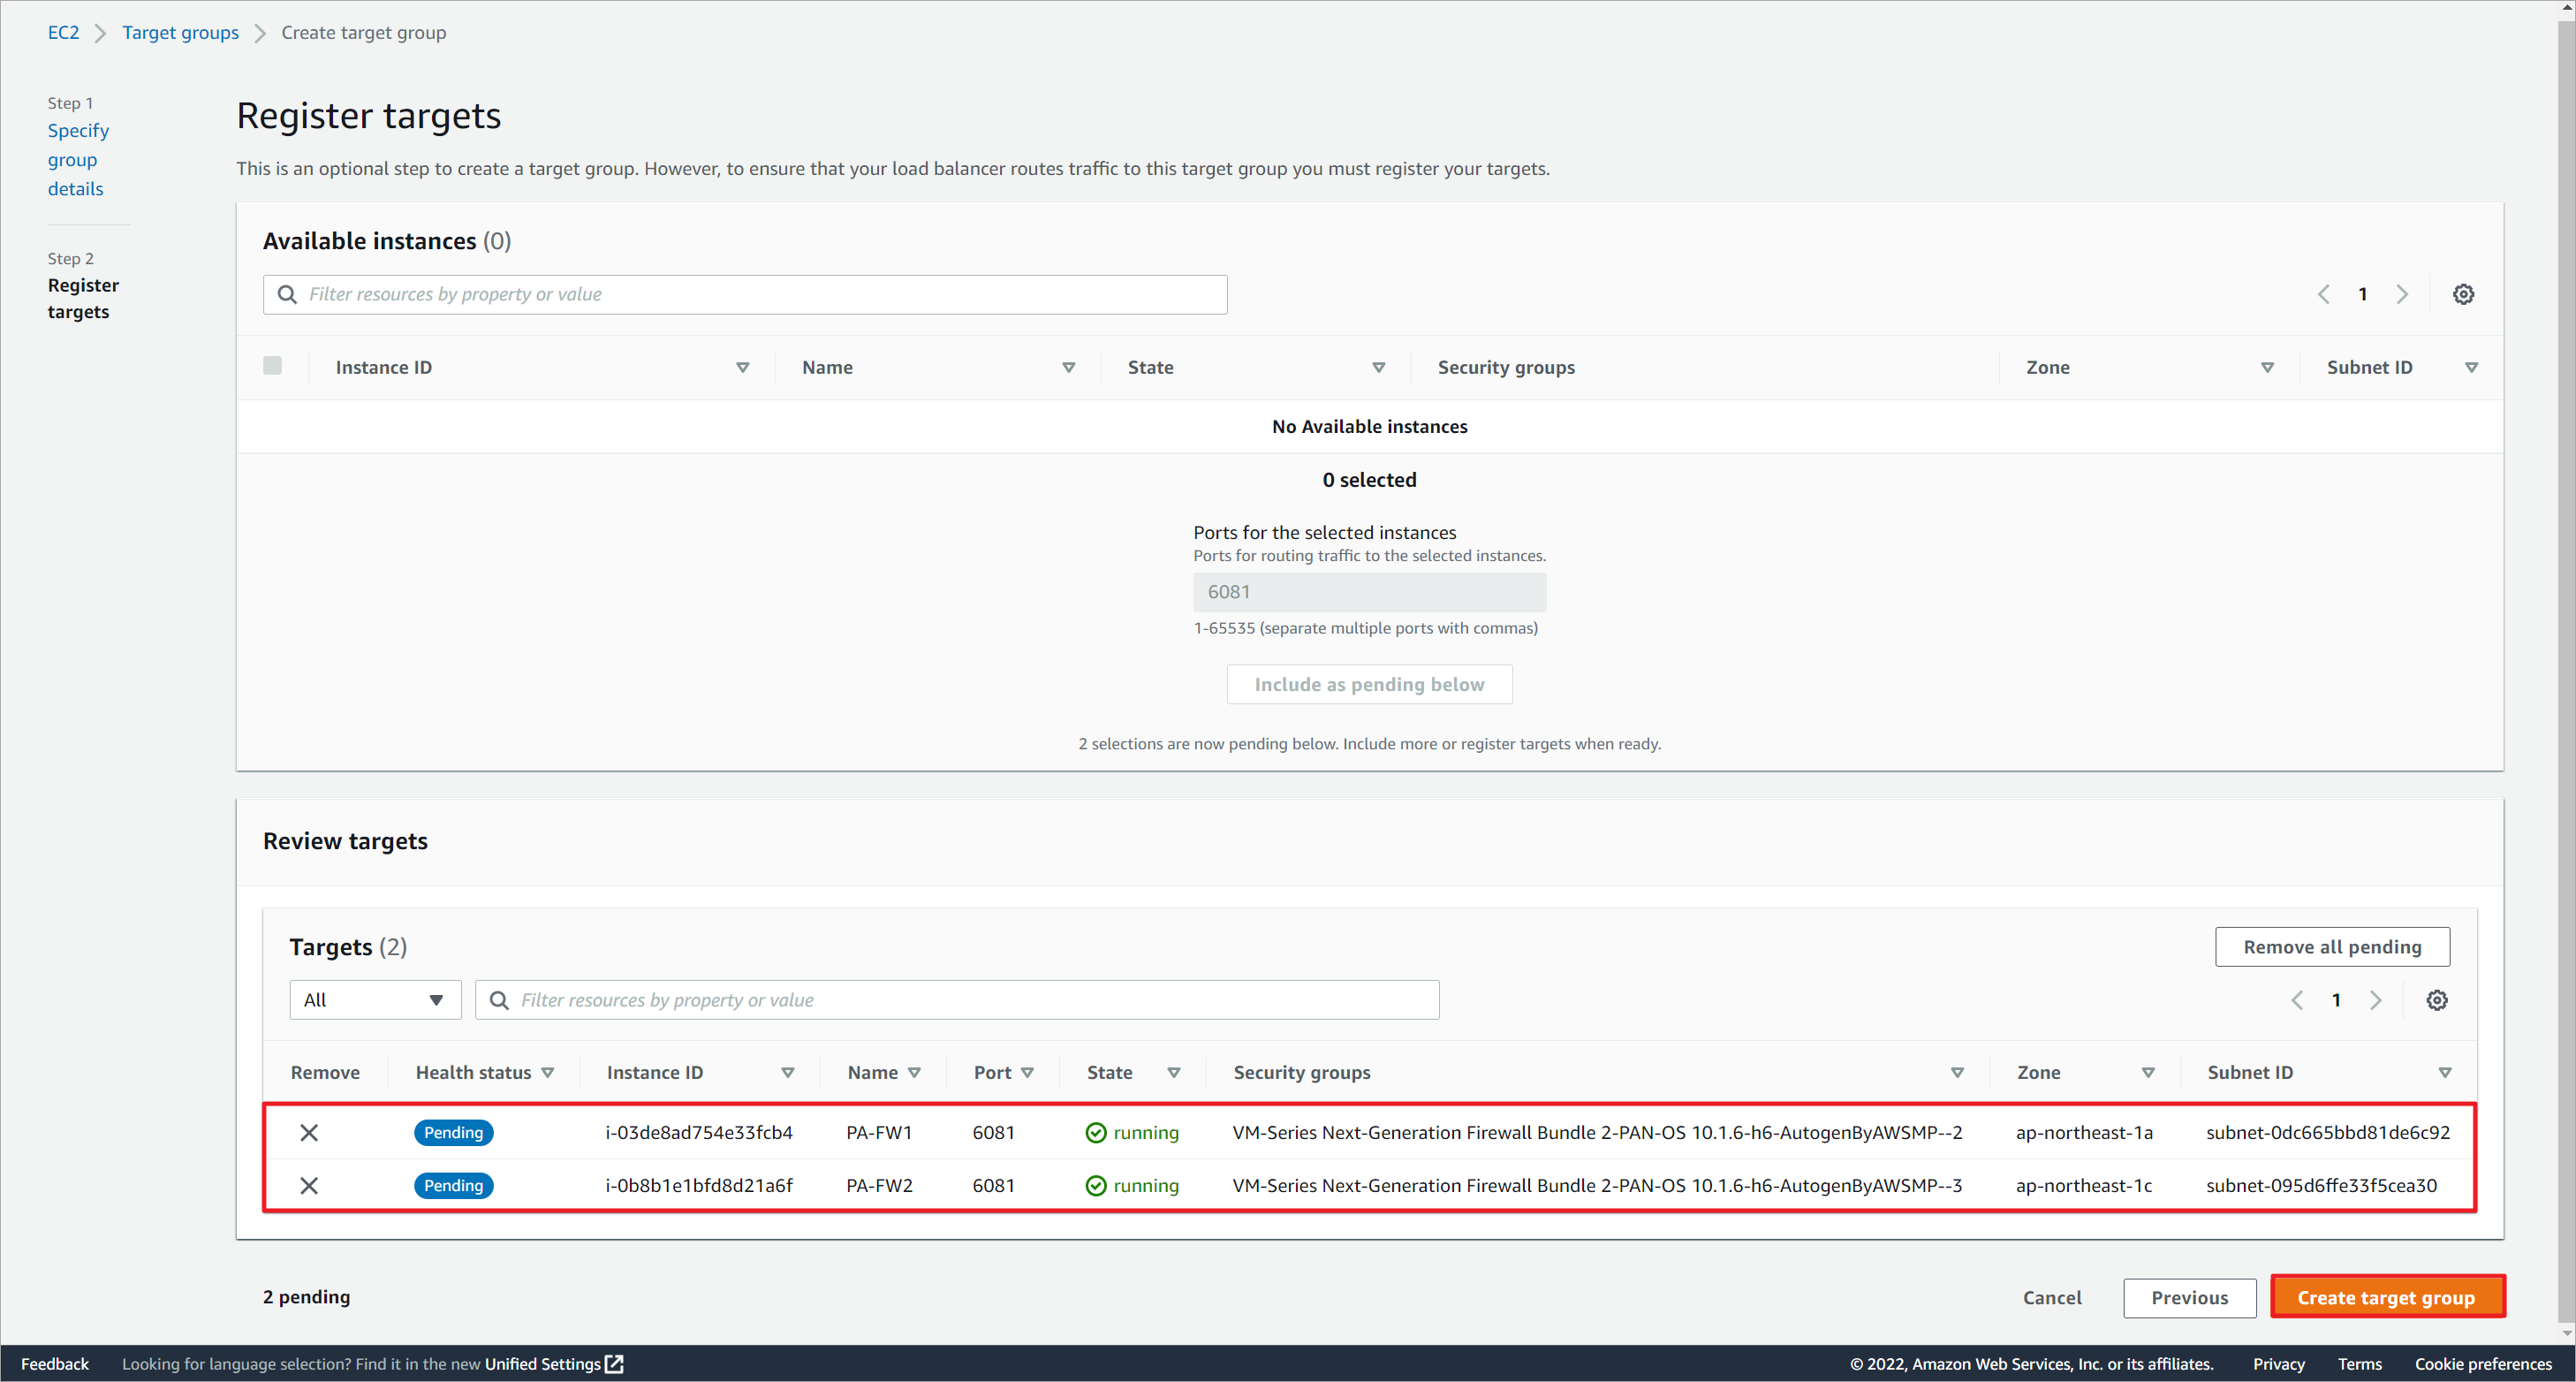This screenshot has height=1382, width=2576.
Task: Open Cookie preferences in footer
Action: pyautogui.click(x=2484, y=1364)
